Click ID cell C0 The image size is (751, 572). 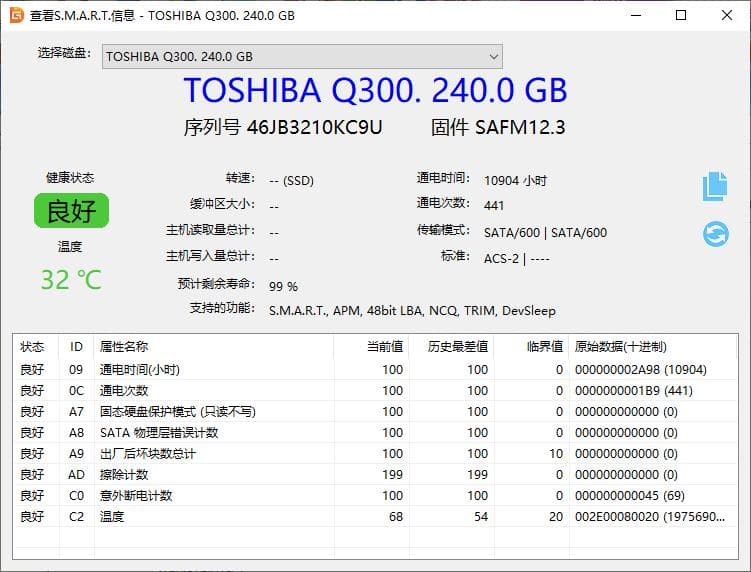click(76, 496)
